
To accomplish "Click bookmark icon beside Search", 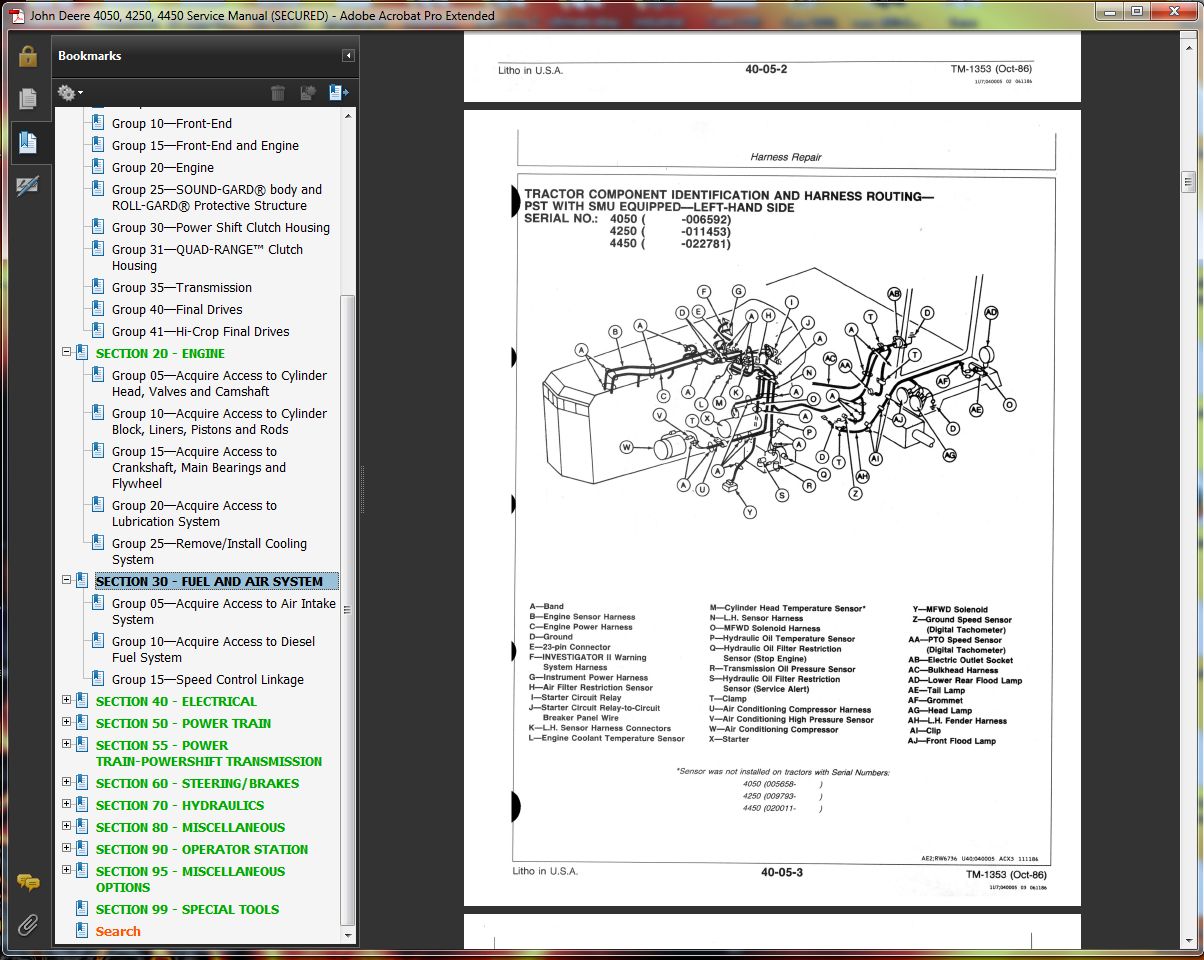I will (x=82, y=931).
